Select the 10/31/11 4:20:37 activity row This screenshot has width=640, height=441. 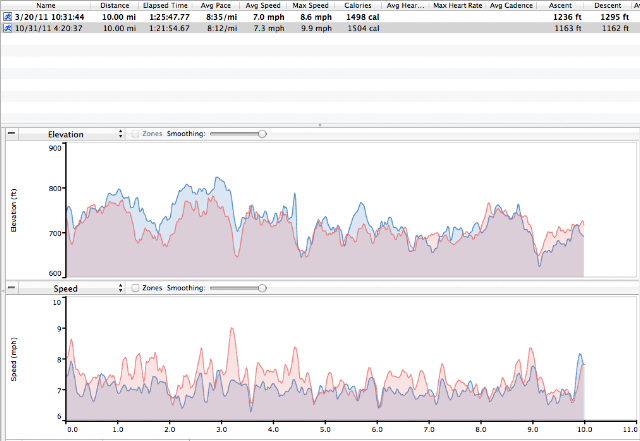[x=320, y=28]
